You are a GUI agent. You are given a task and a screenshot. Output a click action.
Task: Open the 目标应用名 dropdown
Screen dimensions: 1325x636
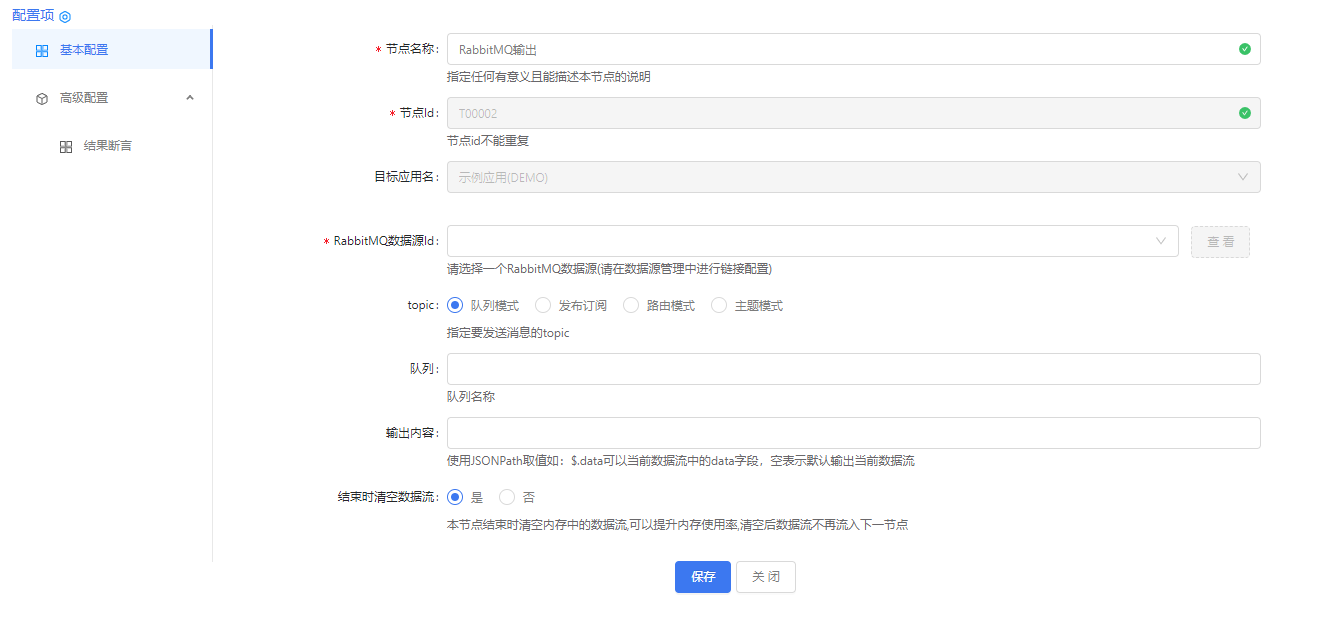click(x=852, y=177)
